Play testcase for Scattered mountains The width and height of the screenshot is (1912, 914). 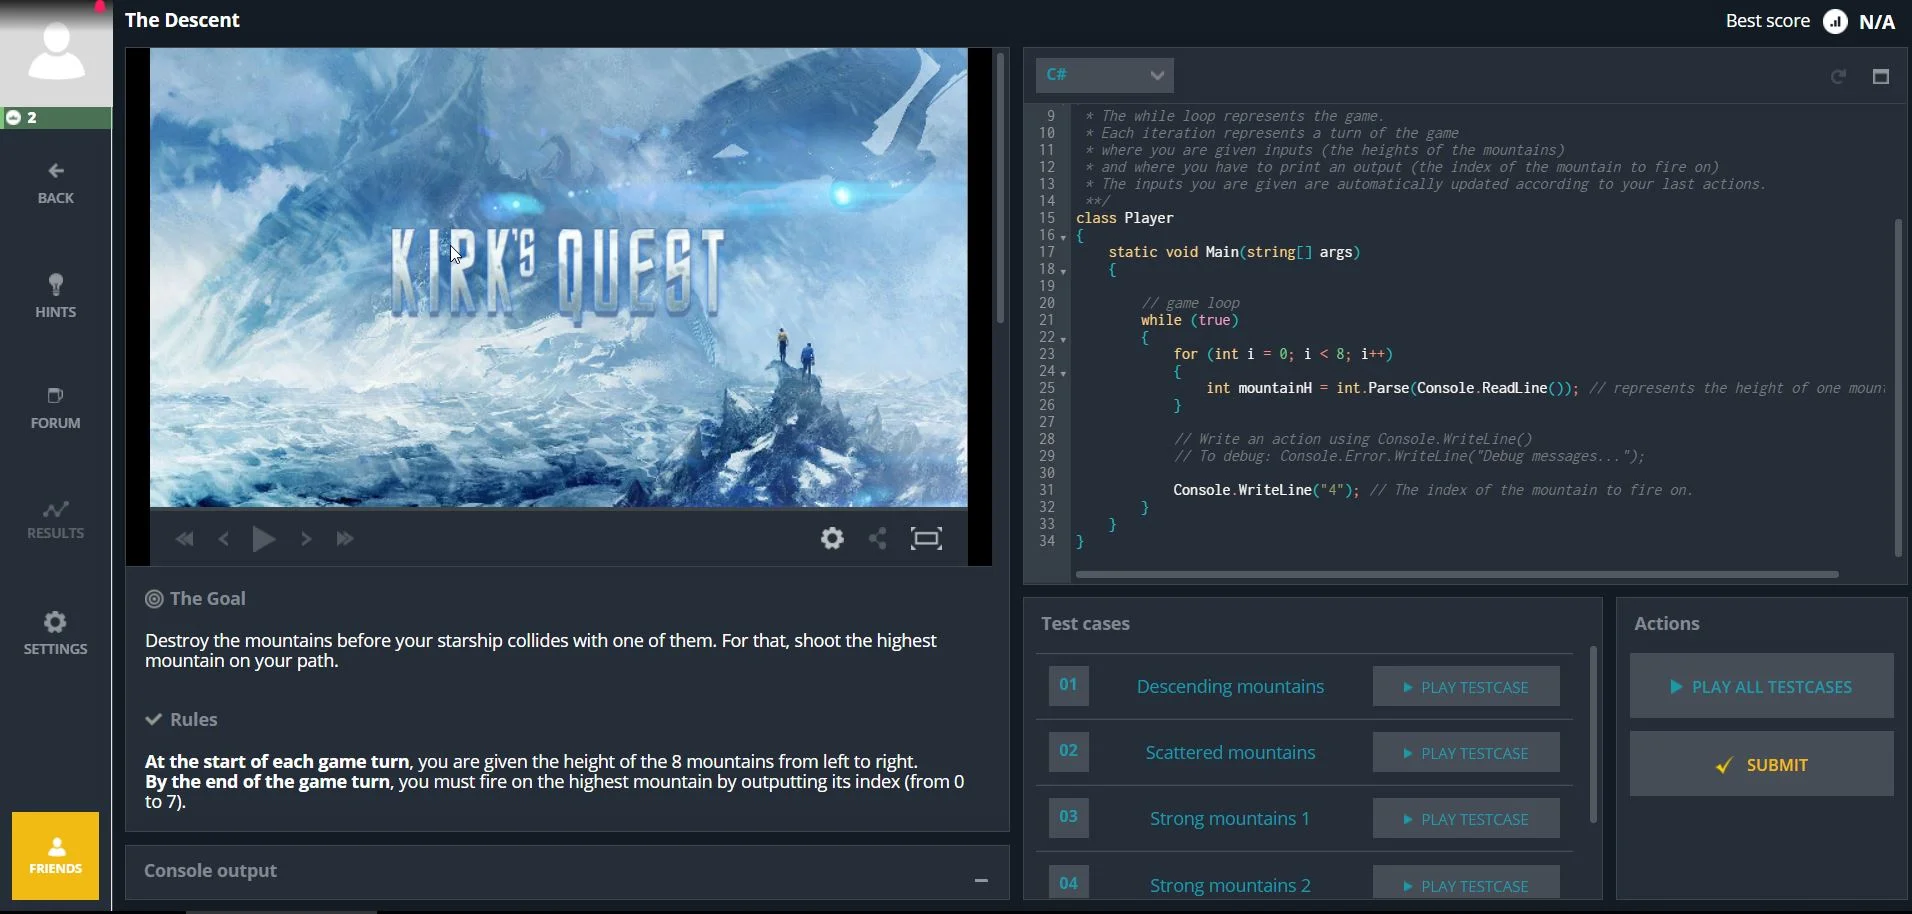pyautogui.click(x=1466, y=753)
